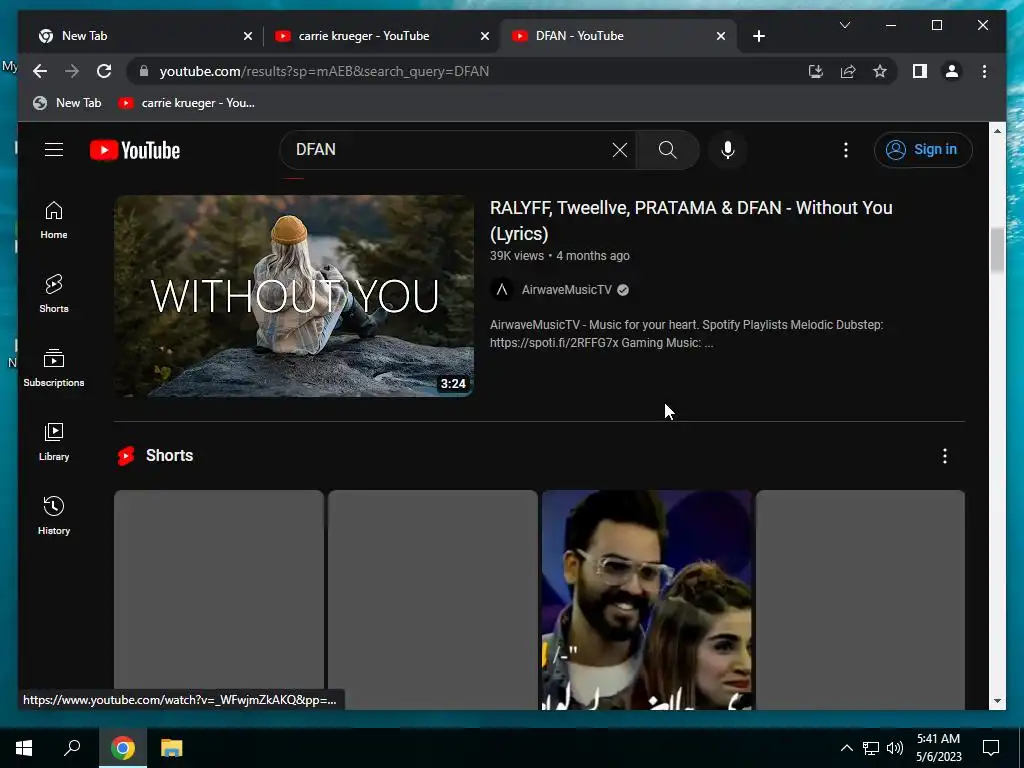This screenshot has height=768, width=1024.
Task: Show hidden system tray icons
Action: pyautogui.click(x=846, y=748)
